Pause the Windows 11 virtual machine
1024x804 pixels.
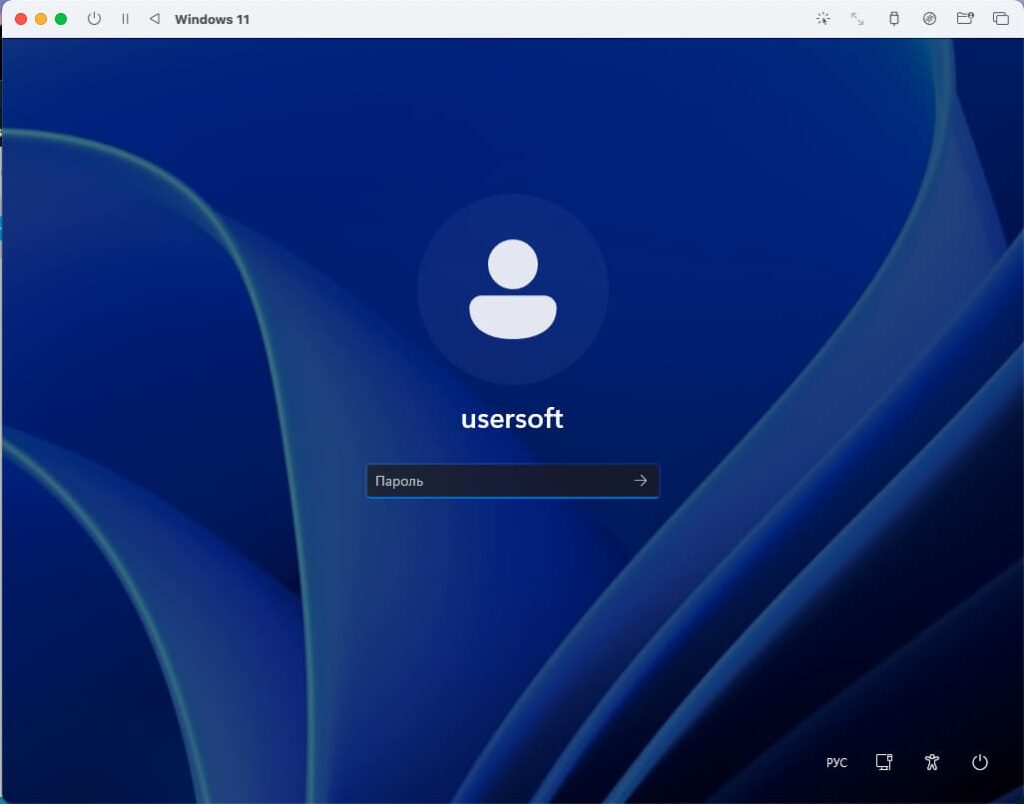125,19
